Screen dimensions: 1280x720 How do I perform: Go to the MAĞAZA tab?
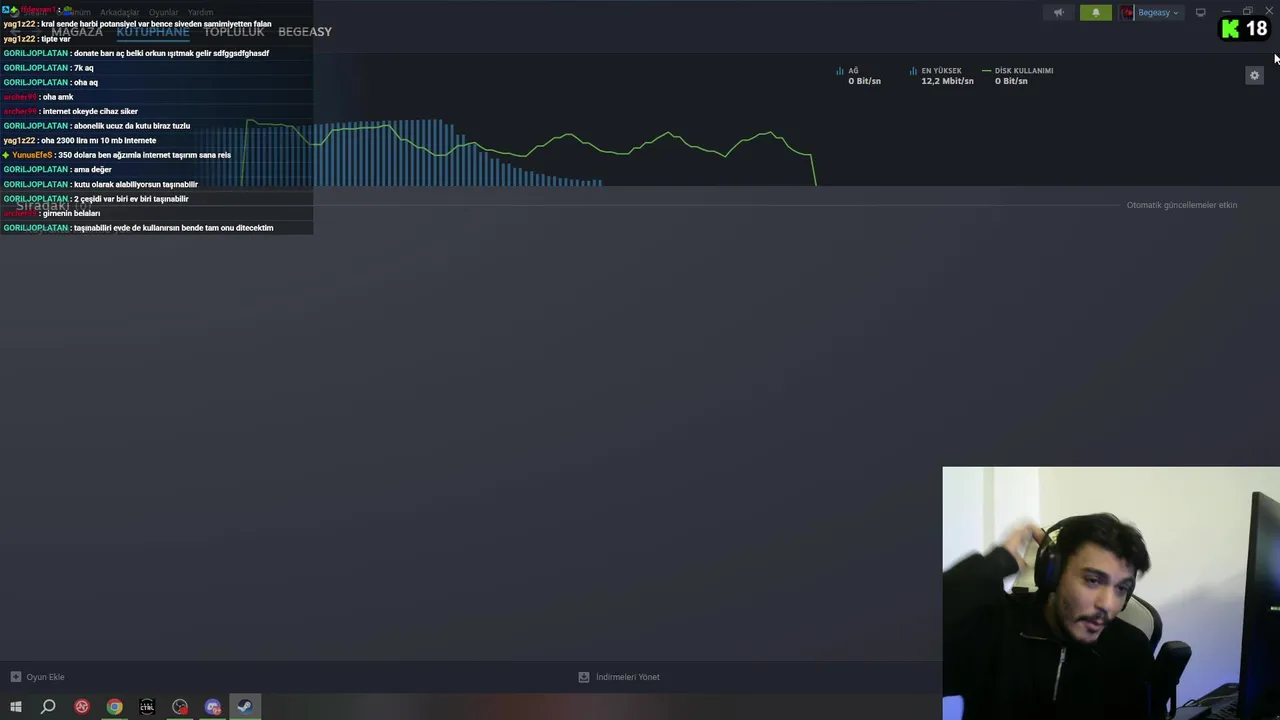pyautogui.click(x=77, y=32)
